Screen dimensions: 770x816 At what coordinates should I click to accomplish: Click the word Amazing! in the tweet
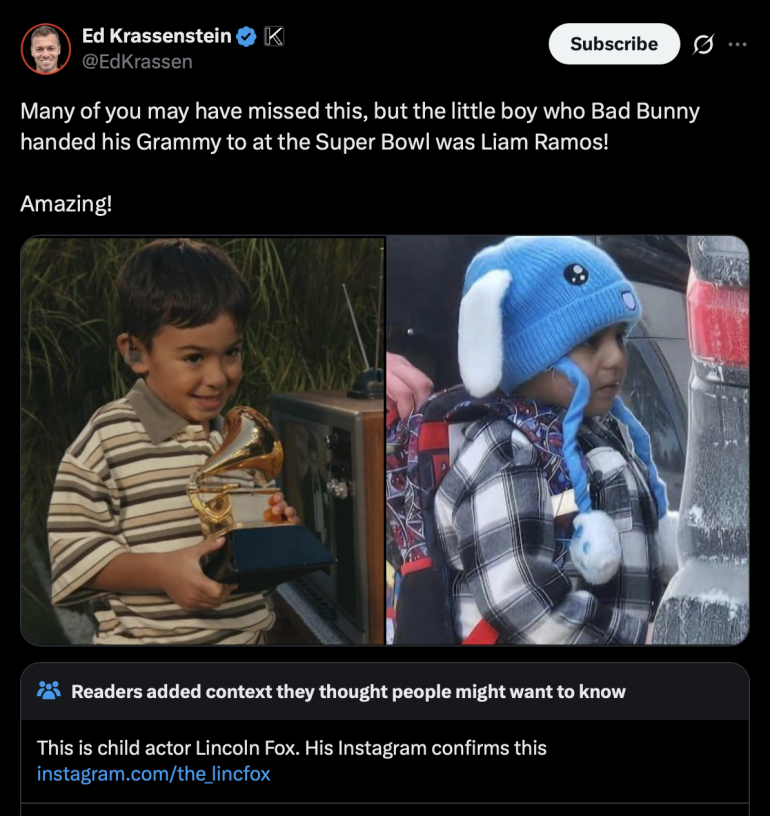click(66, 203)
